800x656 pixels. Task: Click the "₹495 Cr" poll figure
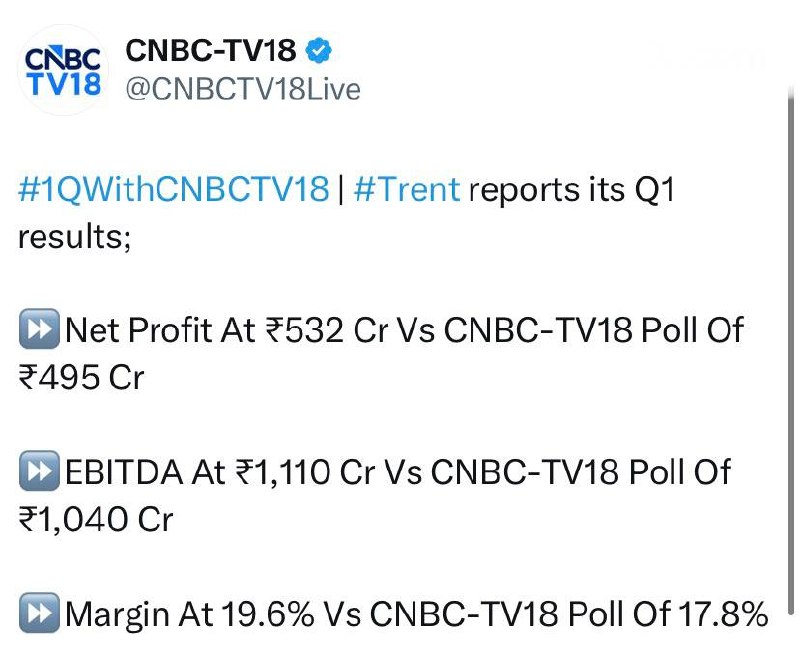(81, 377)
